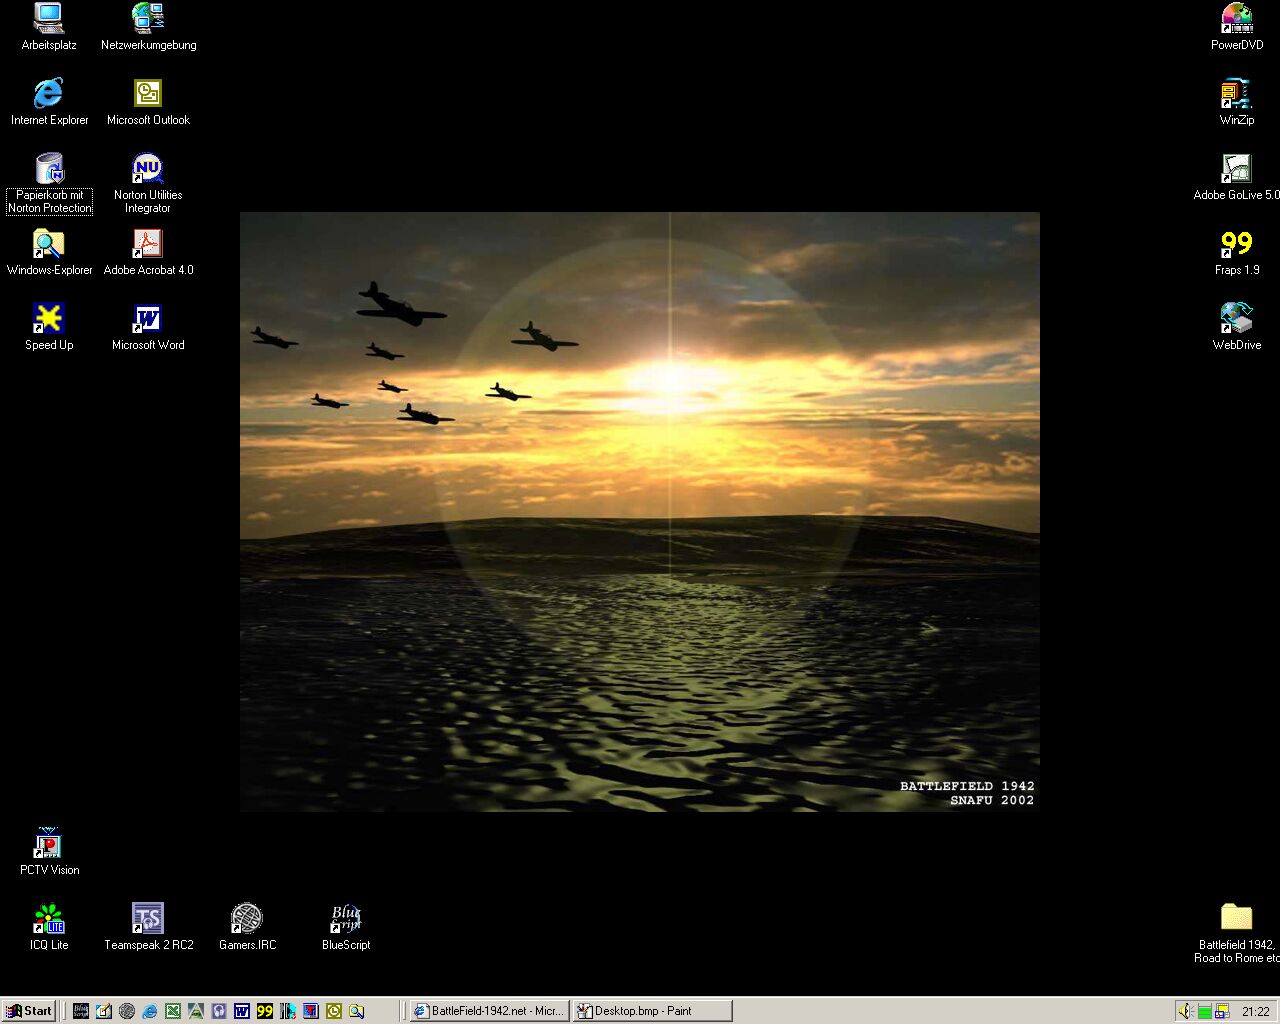This screenshot has height=1024, width=1280.
Task: Launch BlueScript from the quick launch bar
Action: (x=81, y=1011)
